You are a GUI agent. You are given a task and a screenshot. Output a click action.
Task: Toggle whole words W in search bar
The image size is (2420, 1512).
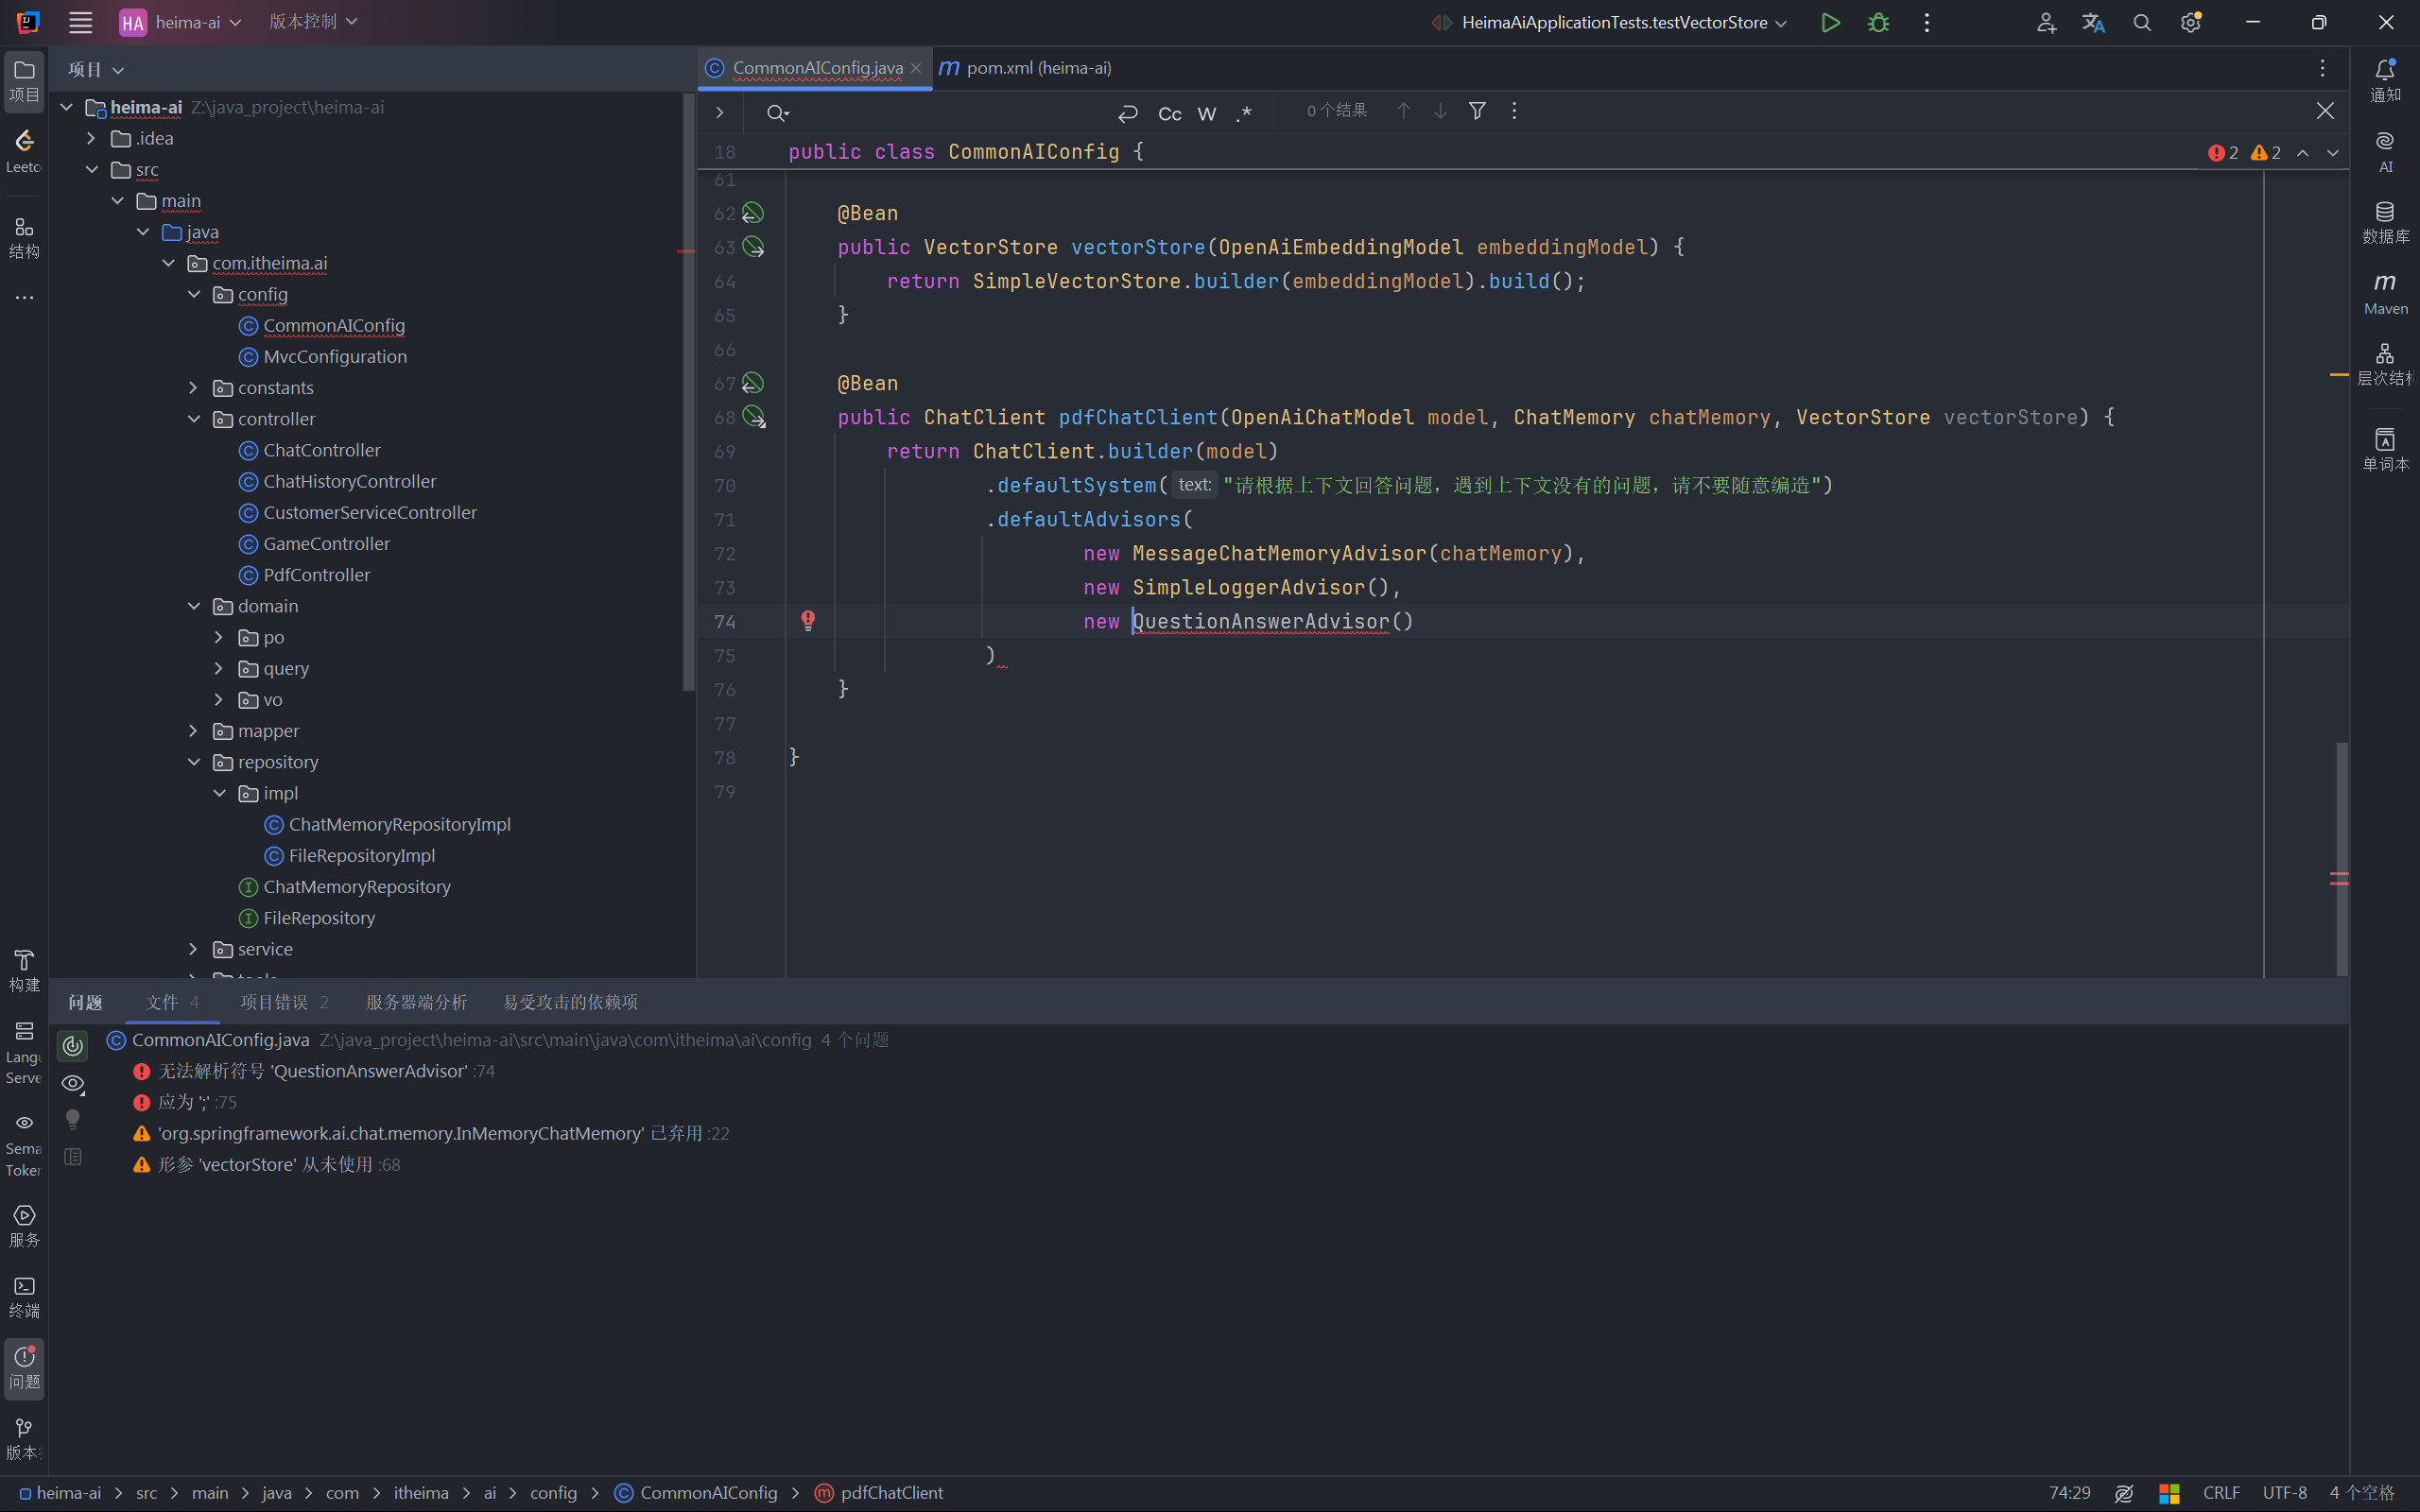point(1207,113)
